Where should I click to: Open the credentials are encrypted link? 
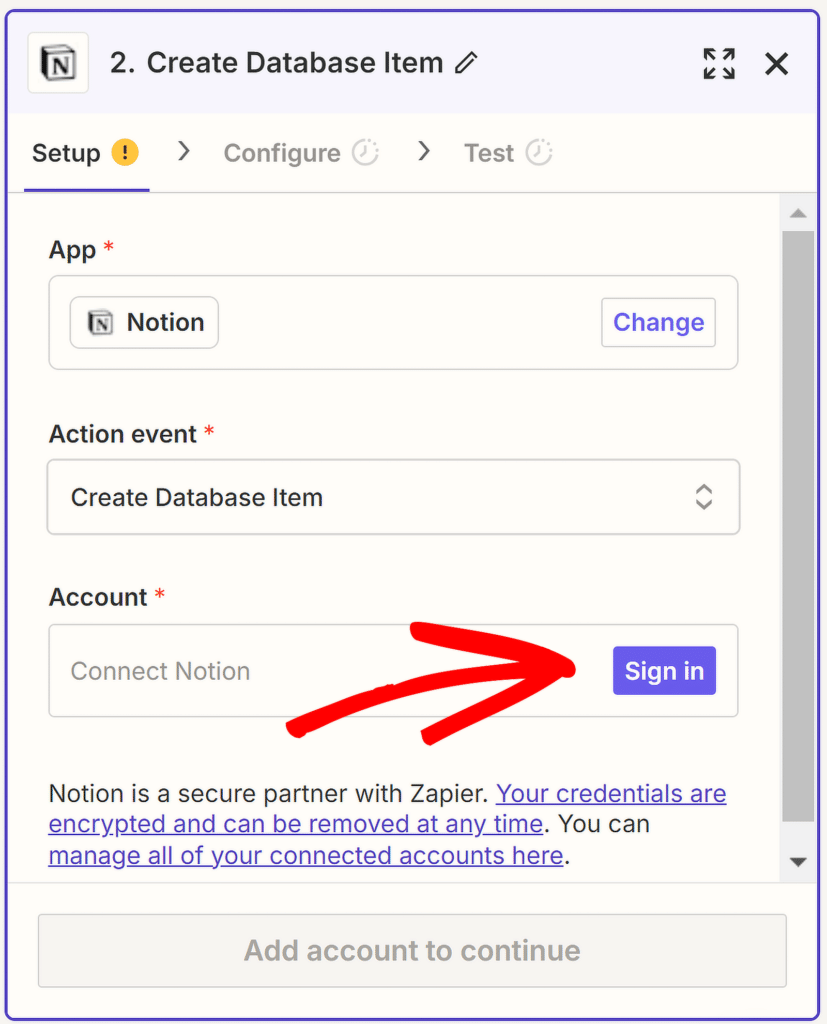(610, 795)
